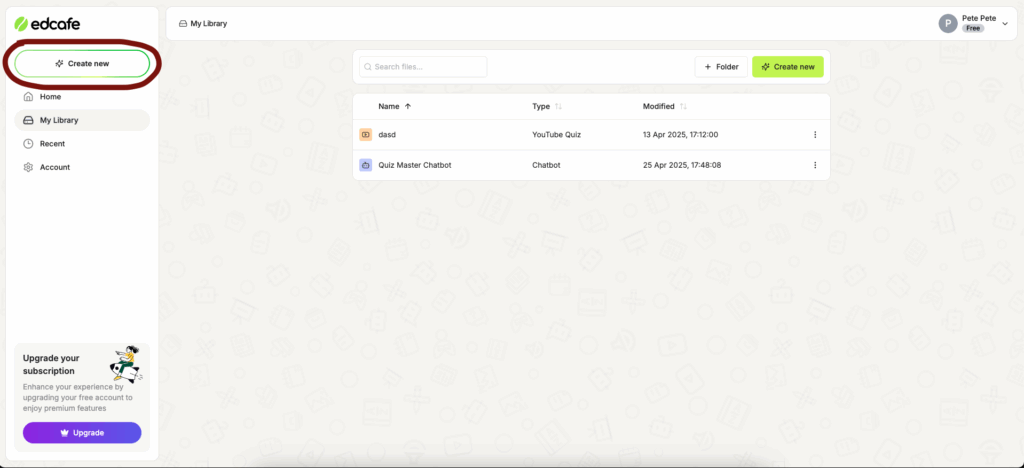Click the Quiz Master Chatbot robot icon
The height and width of the screenshot is (468, 1024).
coord(366,165)
